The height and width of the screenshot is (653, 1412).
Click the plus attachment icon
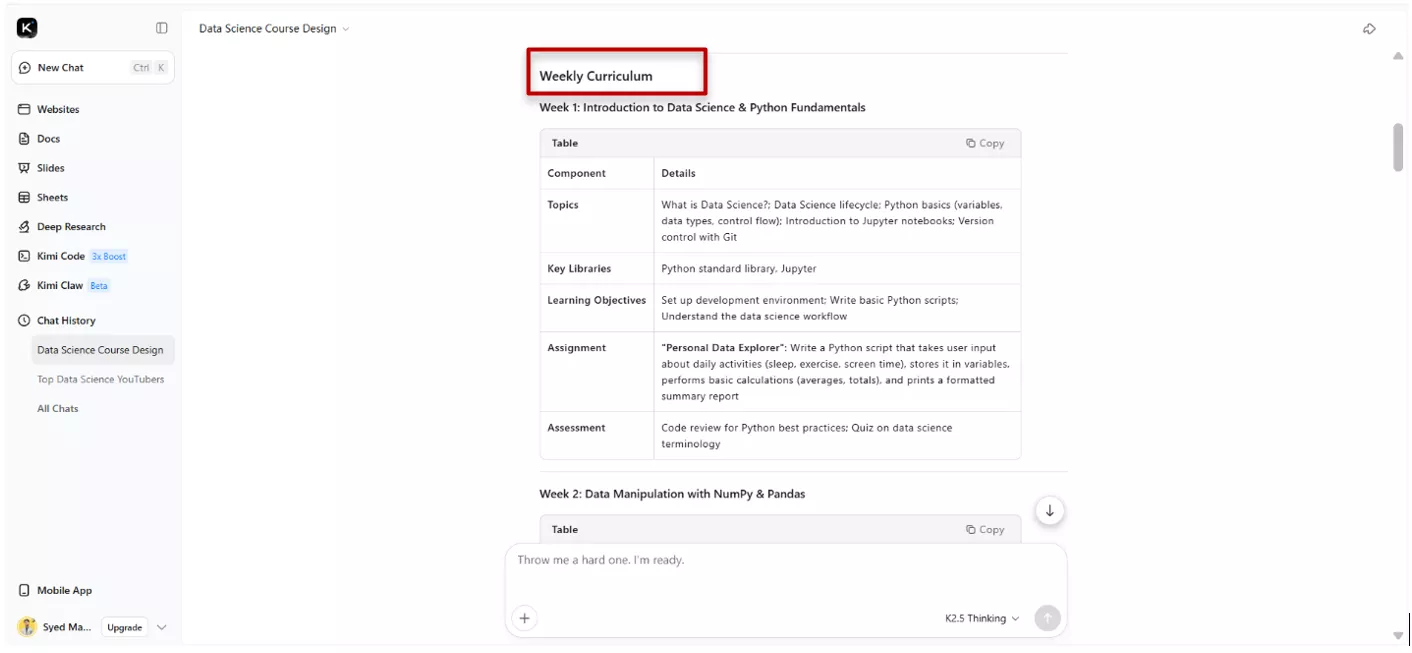coord(524,619)
